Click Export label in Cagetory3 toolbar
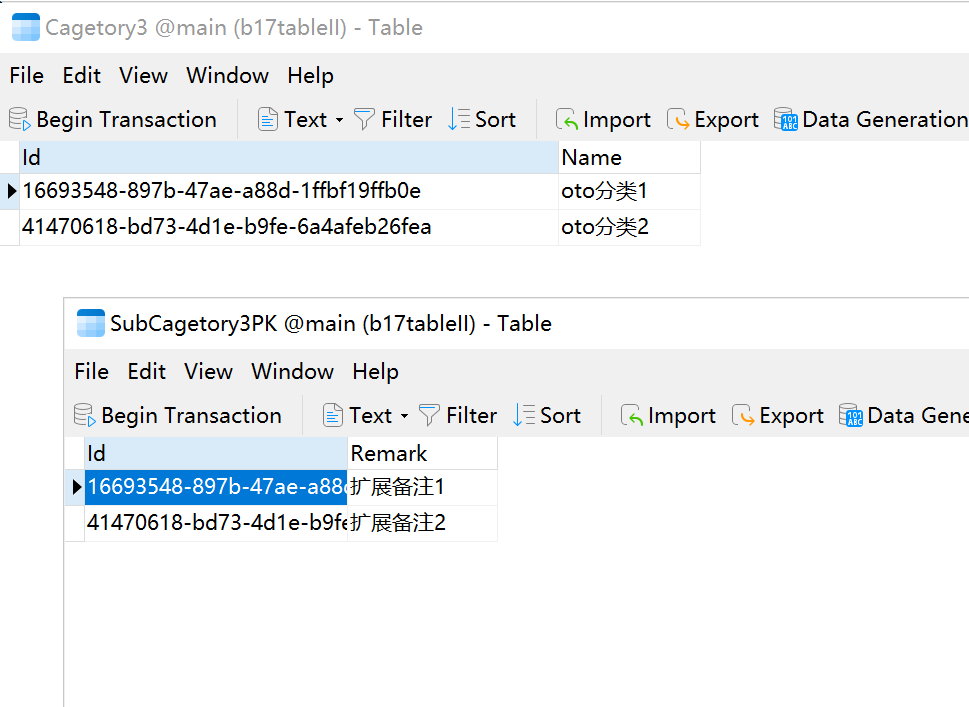Viewport: 969px width, 707px height. point(726,119)
